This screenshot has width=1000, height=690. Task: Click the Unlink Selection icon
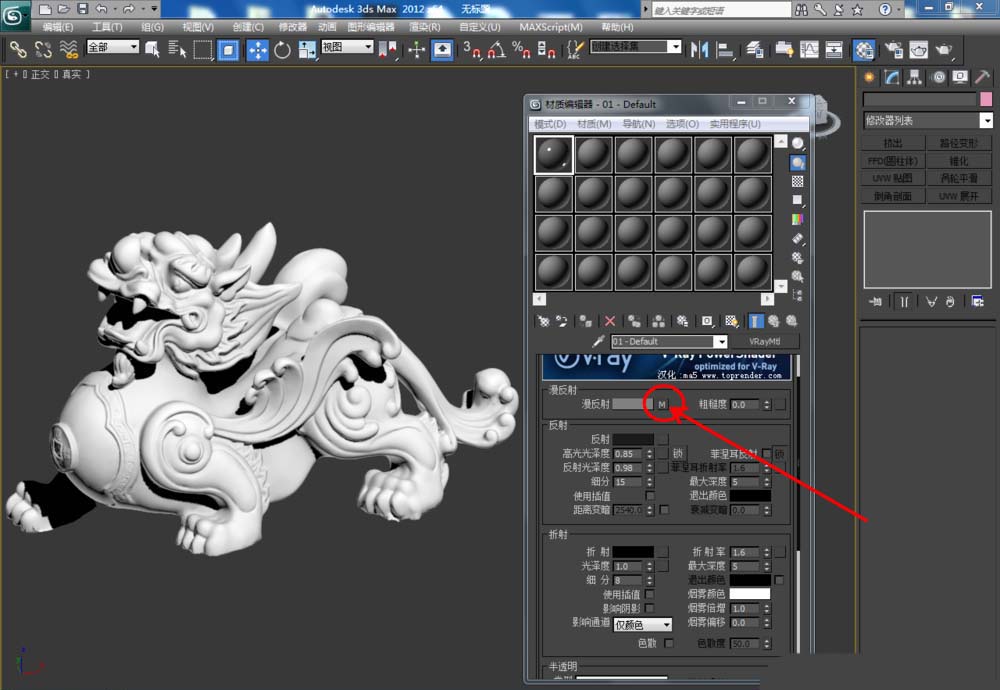[x=43, y=50]
